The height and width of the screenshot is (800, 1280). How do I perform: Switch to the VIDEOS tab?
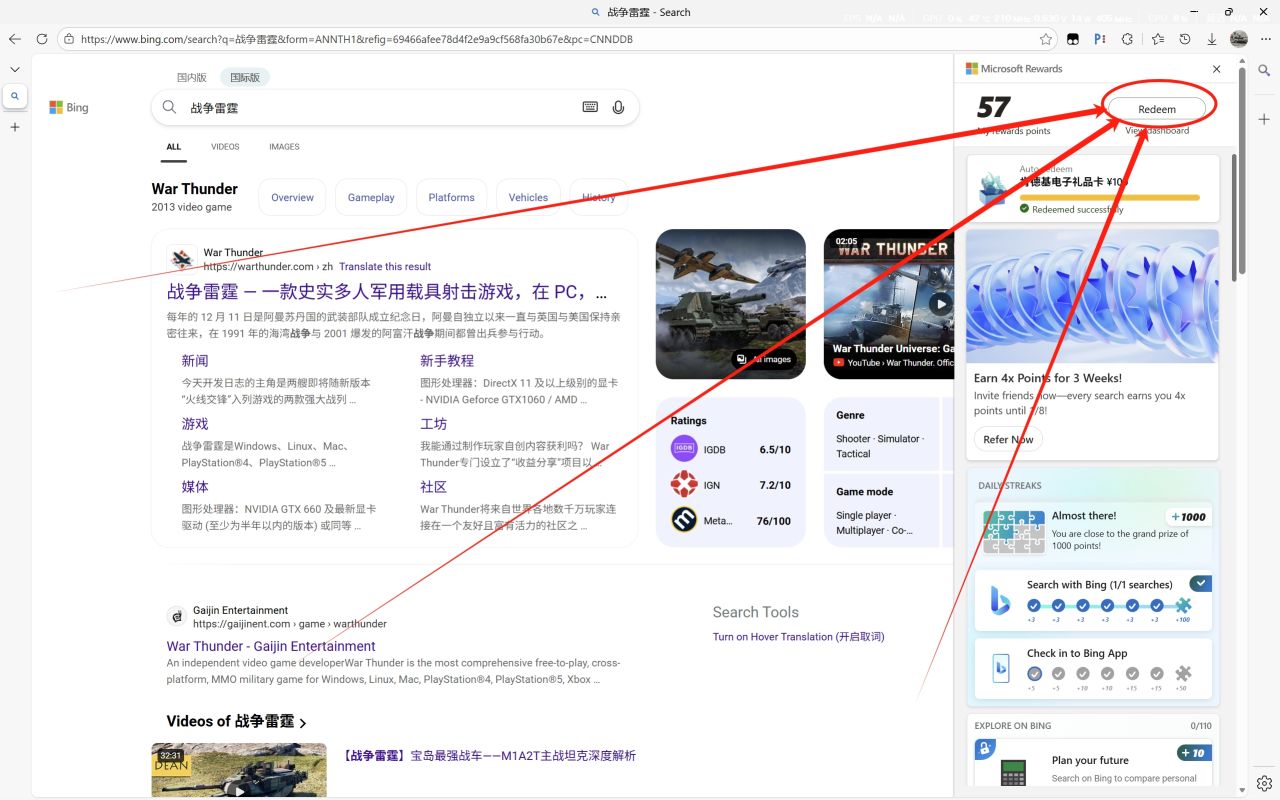pyautogui.click(x=225, y=147)
